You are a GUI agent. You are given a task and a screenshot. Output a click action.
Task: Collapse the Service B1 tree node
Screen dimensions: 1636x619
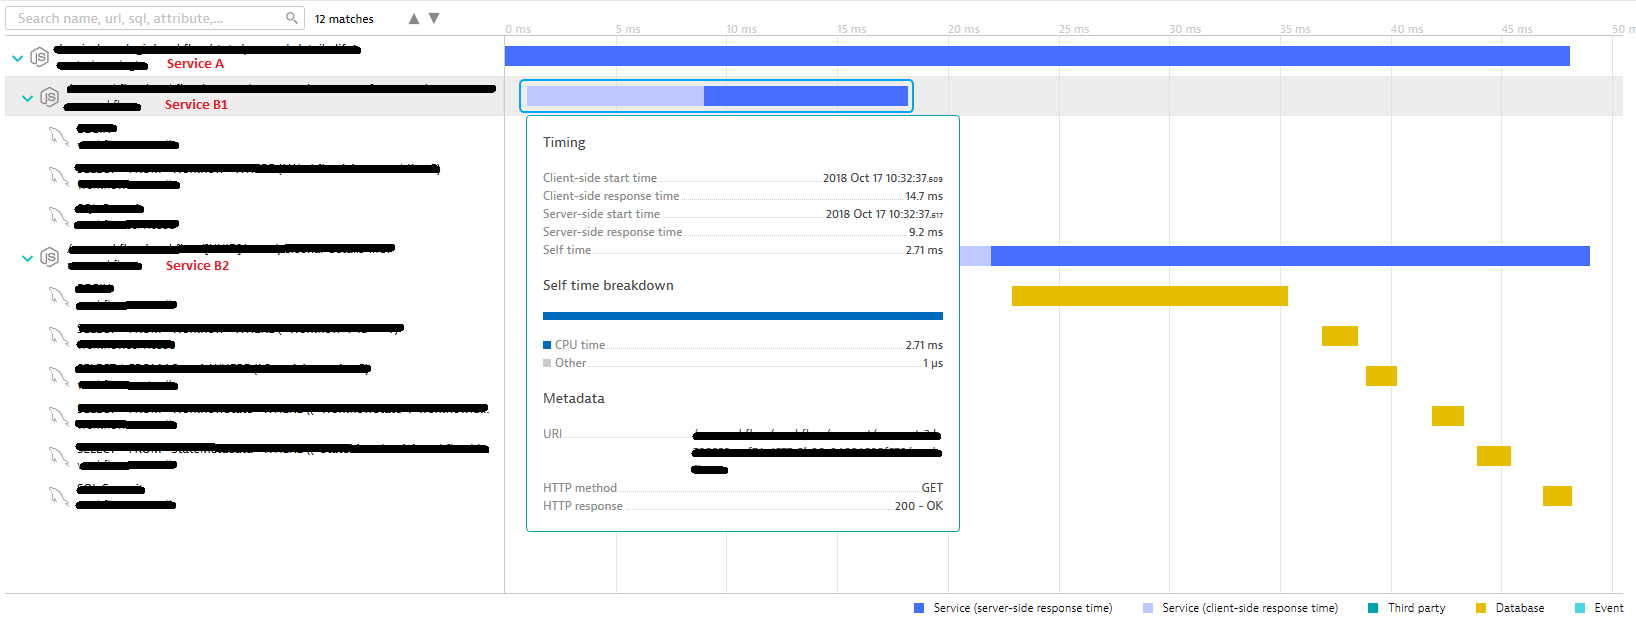tap(28, 98)
